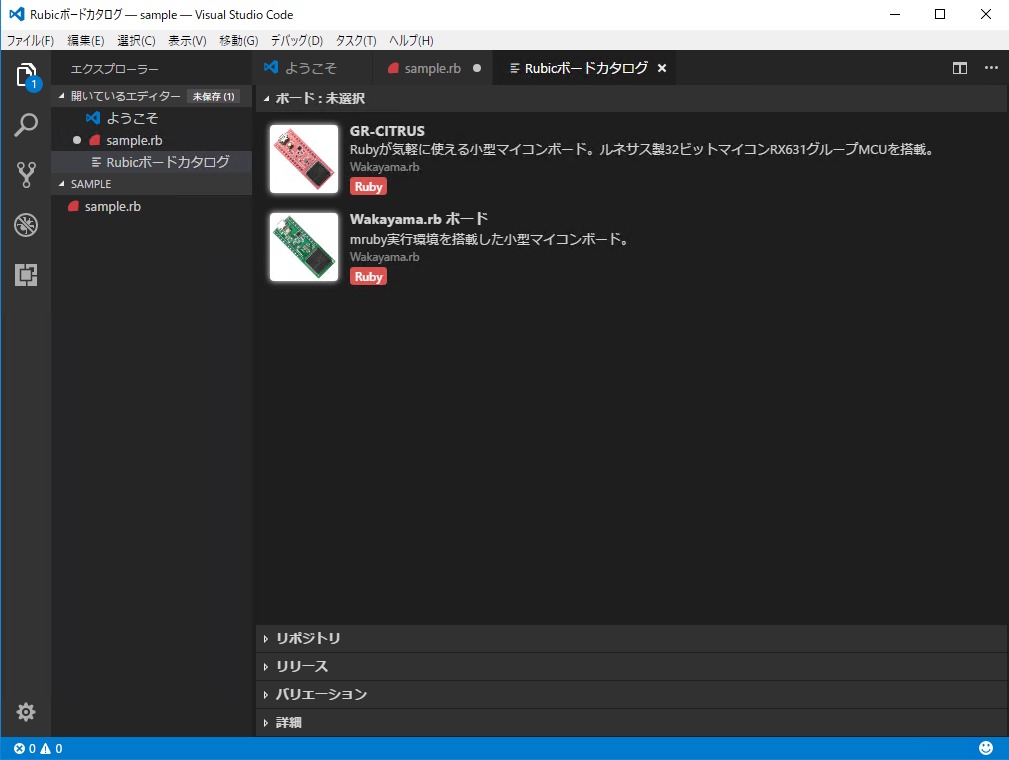Open the Manage gear icon

tap(26, 712)
